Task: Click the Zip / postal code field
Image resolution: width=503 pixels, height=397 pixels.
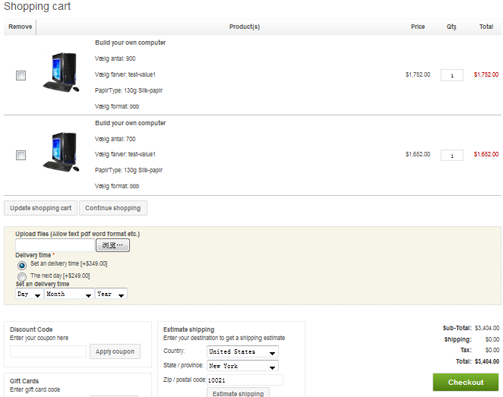Action: (x=245, y=380)
